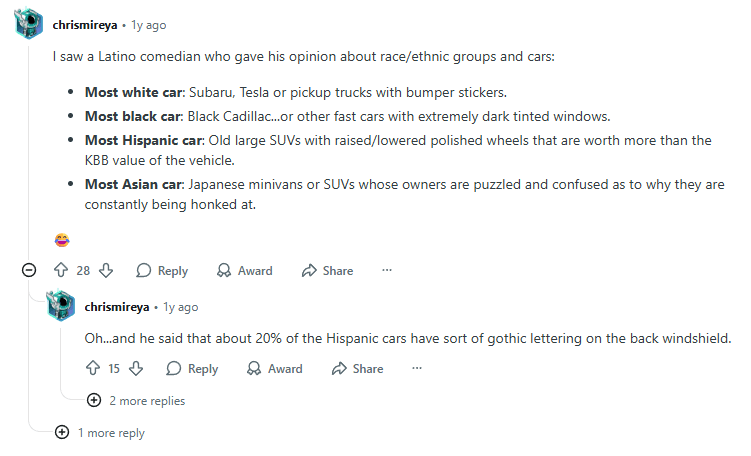
Task: Open more options on top comment
Action: 387,270
